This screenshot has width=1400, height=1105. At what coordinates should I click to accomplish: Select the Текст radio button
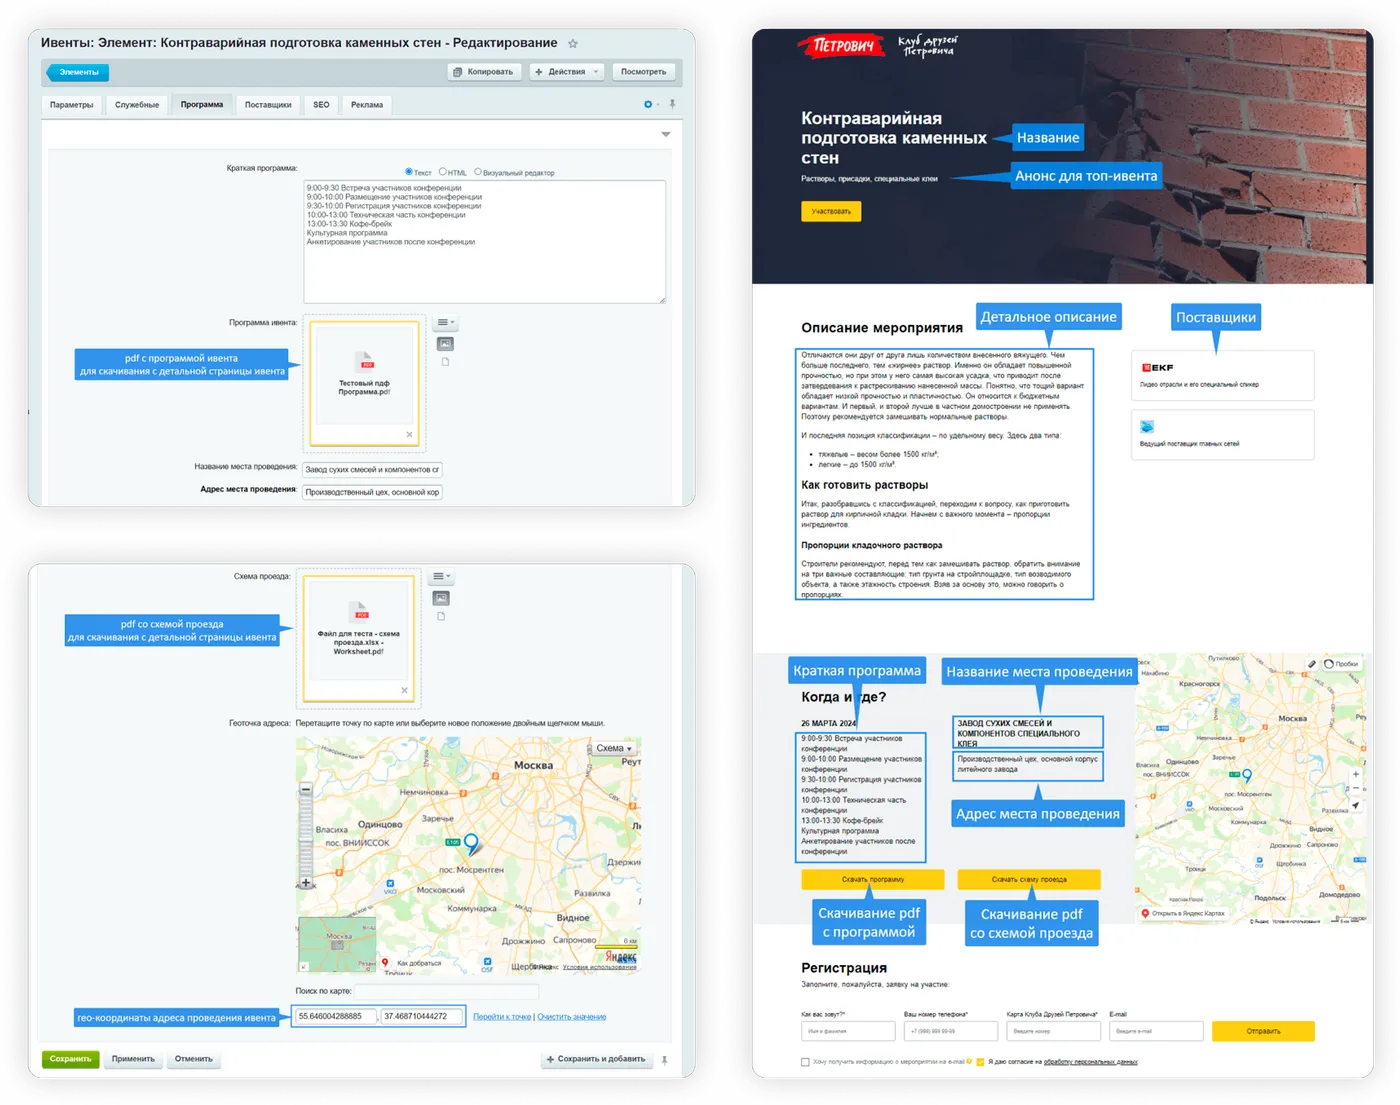pyautogui.click(x=409, y=172)
